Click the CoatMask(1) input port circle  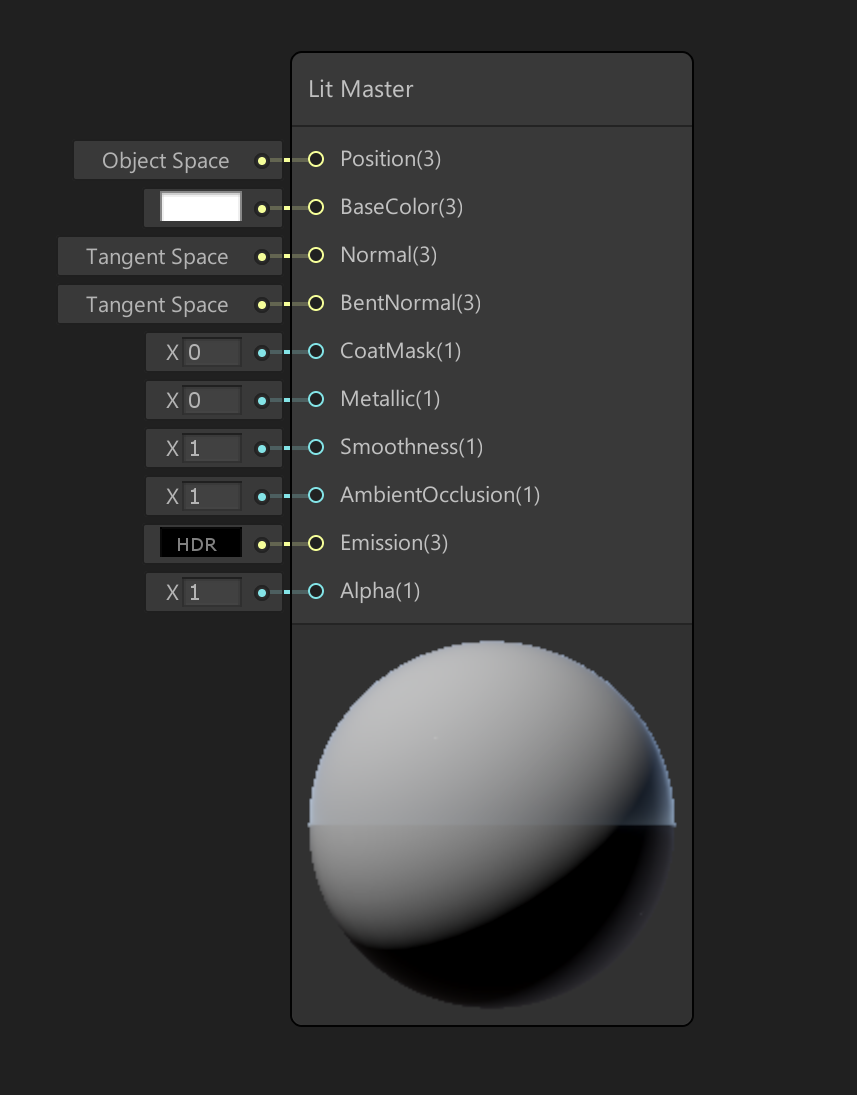(316, 351)
